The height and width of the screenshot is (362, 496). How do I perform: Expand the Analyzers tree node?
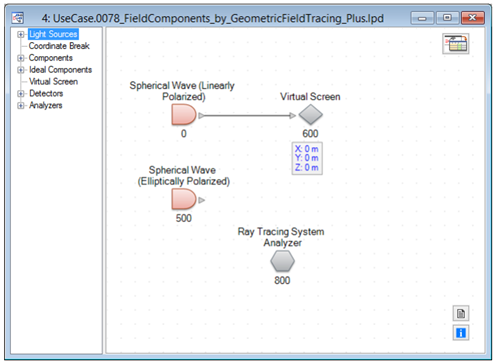[x=21, y=106]
